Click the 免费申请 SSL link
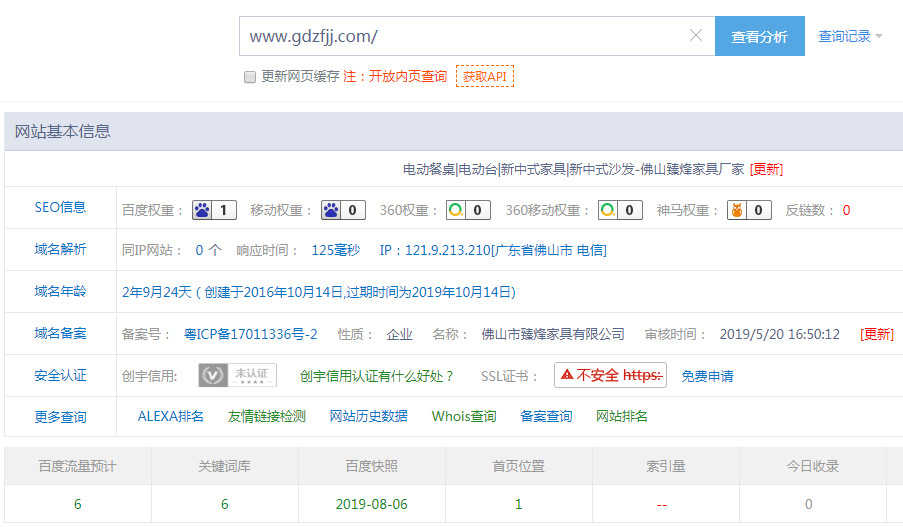 (x=707, y=376)
